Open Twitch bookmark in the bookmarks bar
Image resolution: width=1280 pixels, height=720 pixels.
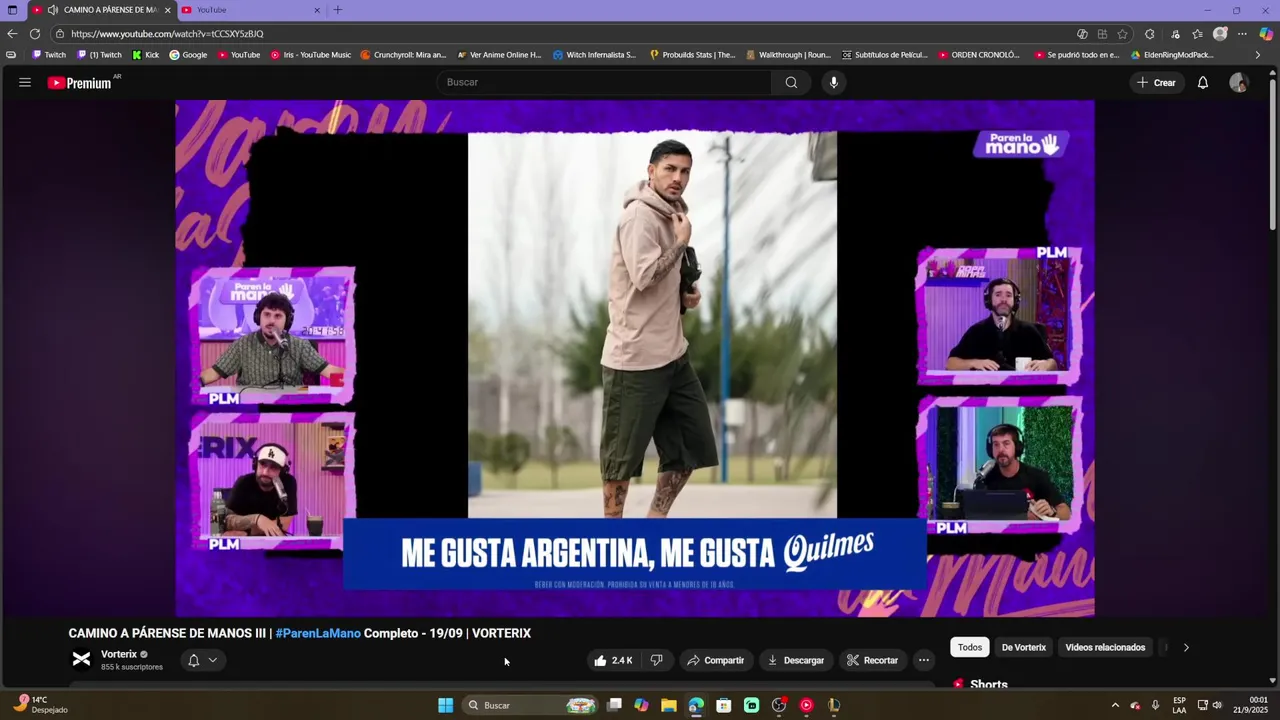[49, 55]
